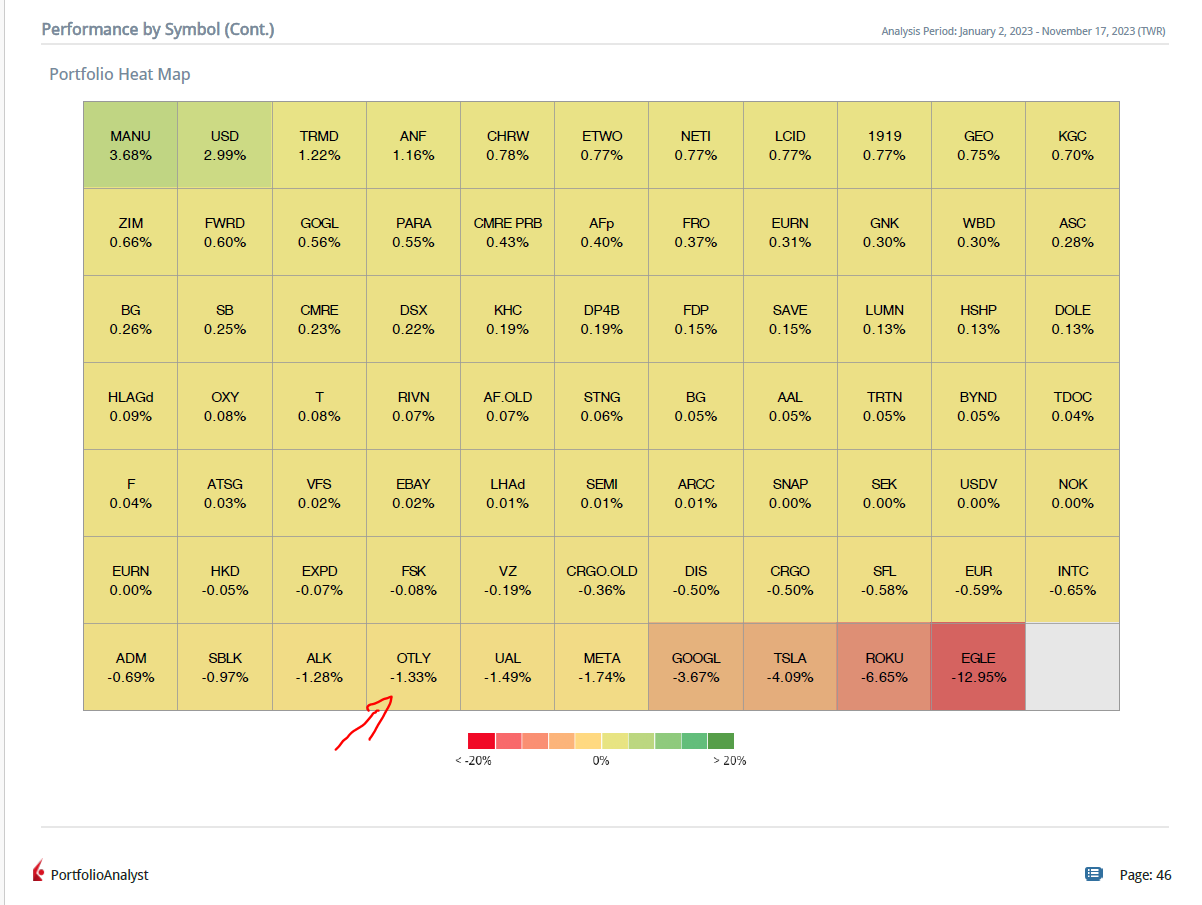This screenshot has width=1202, height=905.
Task: Click the VZ -0.19% cell
Action: click(507, 580)
